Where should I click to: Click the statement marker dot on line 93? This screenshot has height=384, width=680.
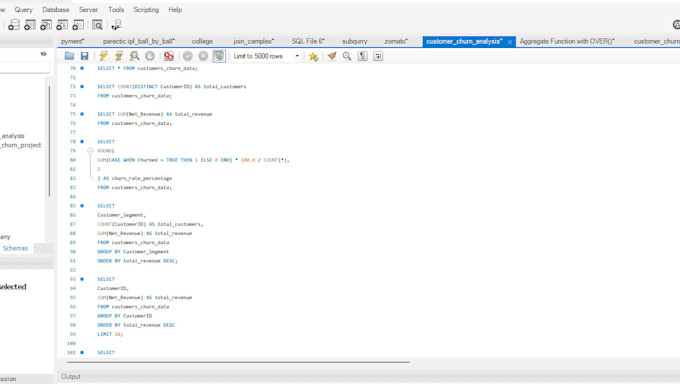point(82,279)
